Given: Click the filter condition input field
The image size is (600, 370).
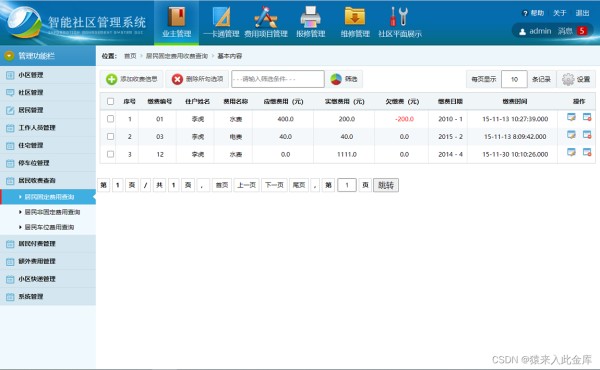Looking at the screenshot, I should click(278, 79).
